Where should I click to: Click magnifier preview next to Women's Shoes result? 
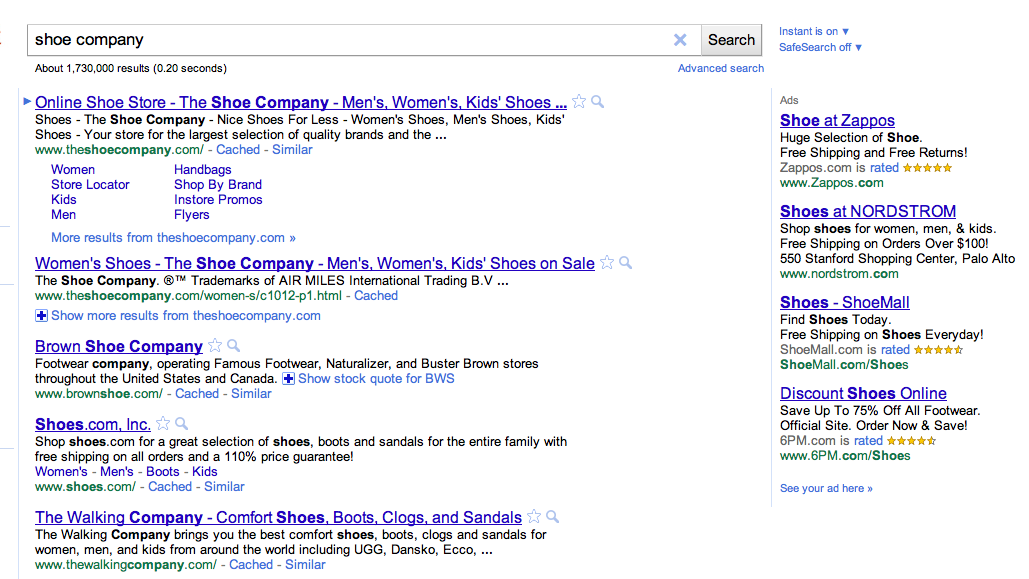point(625,263)
